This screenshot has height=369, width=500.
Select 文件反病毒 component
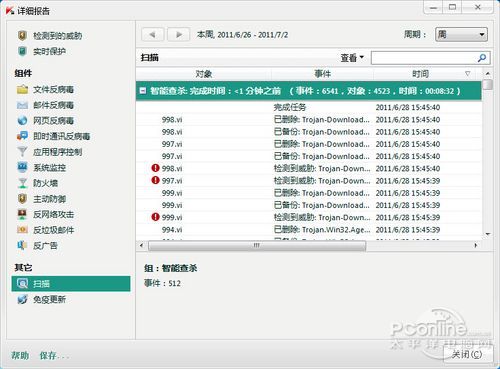pos(53,89)
